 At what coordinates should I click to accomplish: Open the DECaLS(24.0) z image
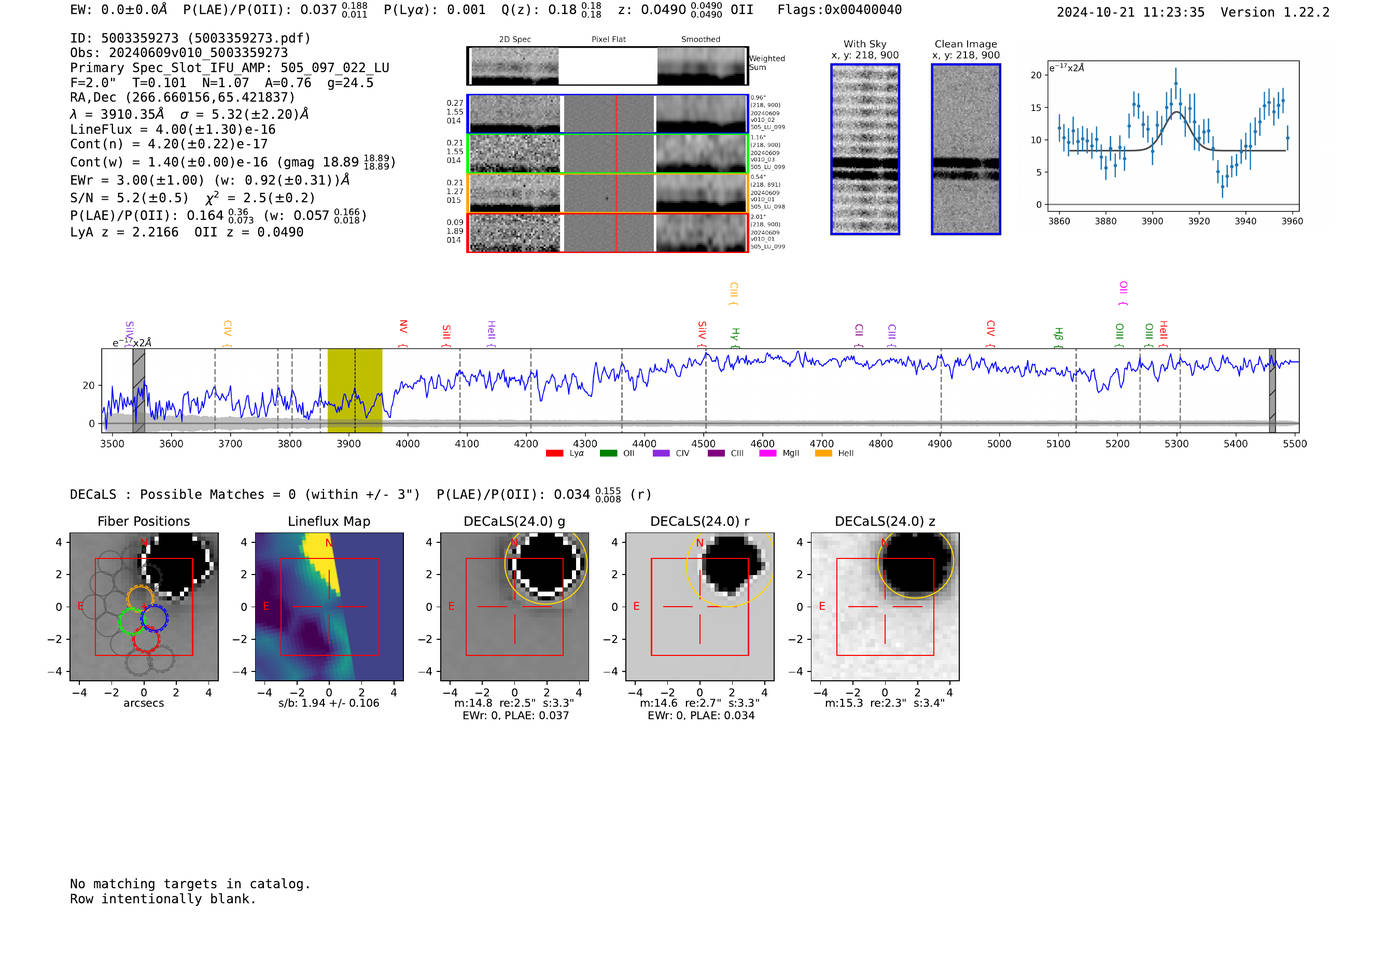click(884, 606)
